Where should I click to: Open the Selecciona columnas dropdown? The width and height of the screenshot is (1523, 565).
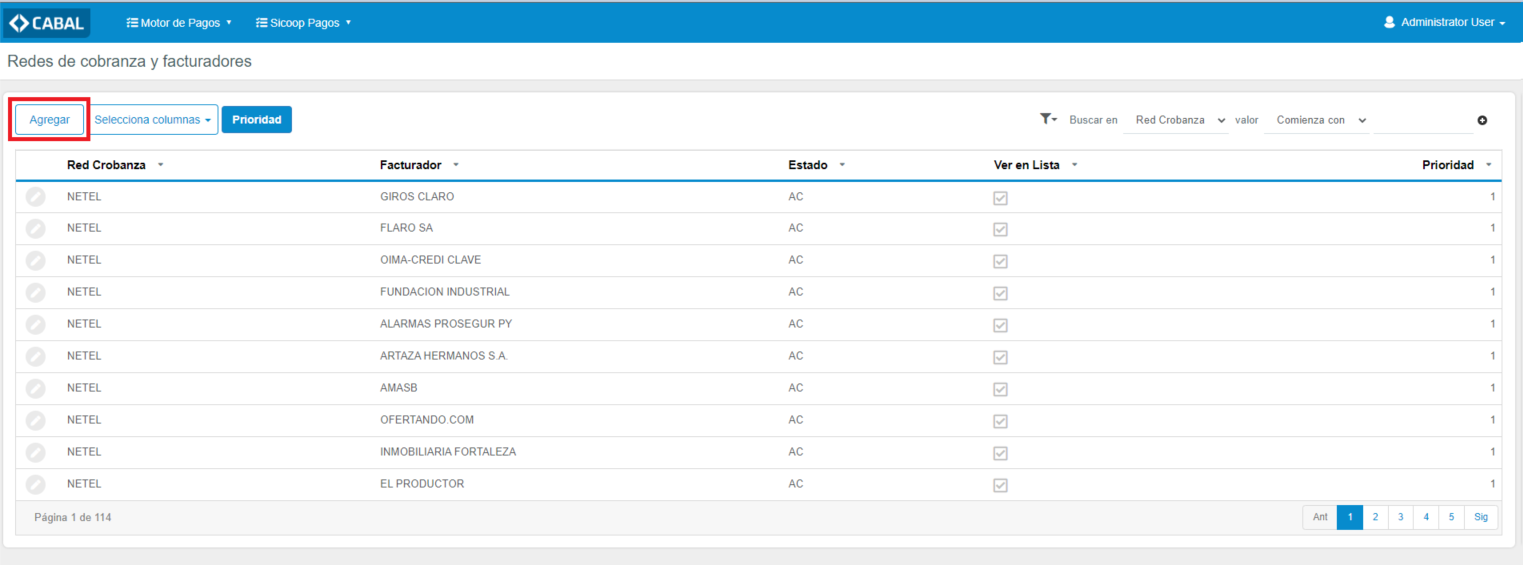153,120
